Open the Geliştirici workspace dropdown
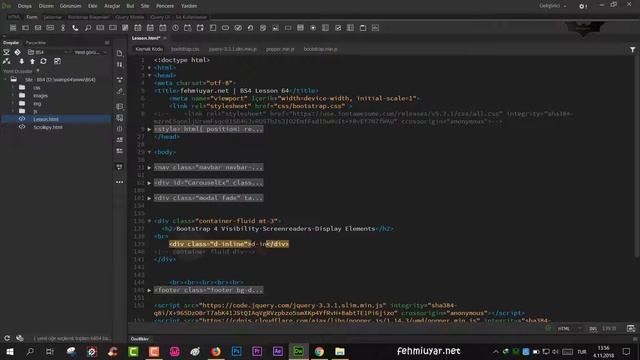640x360 pixels. [x=553, y=6]
